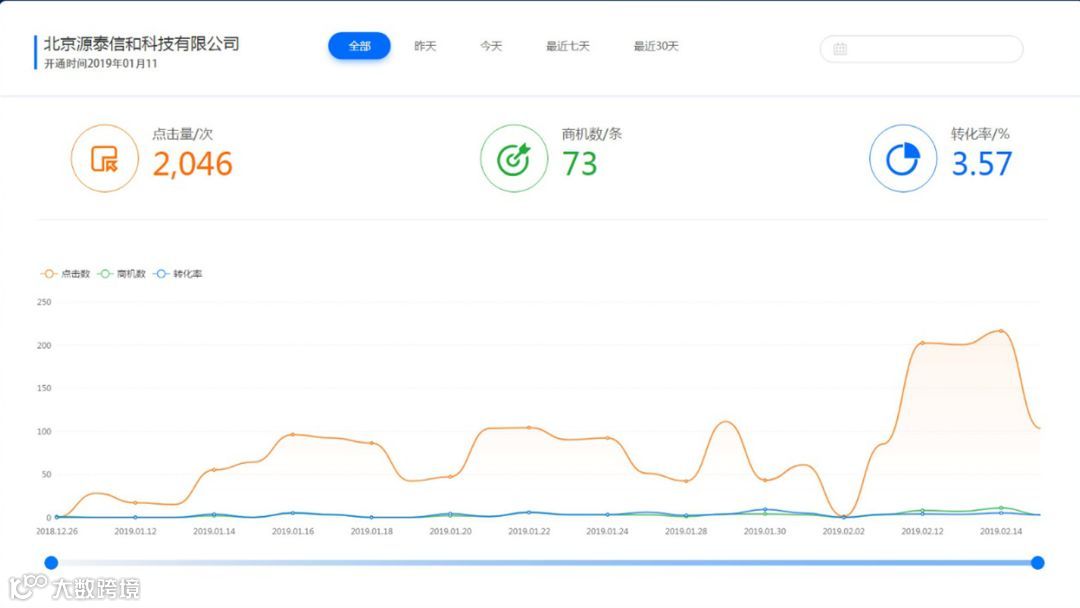
Task: Click the 3.57 conversion rate value
Action: pyautogui.click(x=982, y=164)
